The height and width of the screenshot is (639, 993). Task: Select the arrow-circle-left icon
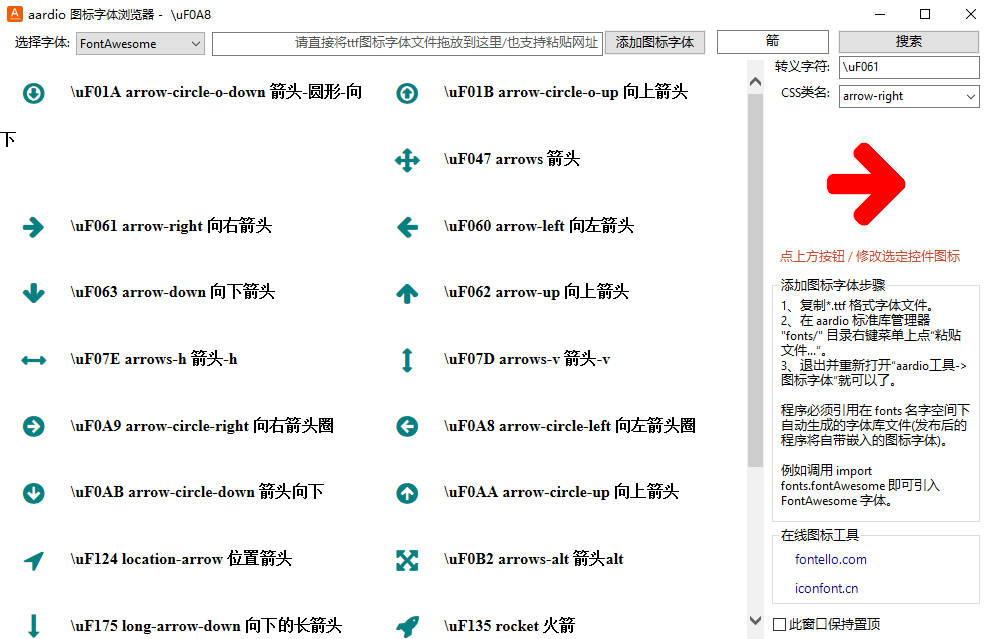pyautogui.click(x=407, y=427)
